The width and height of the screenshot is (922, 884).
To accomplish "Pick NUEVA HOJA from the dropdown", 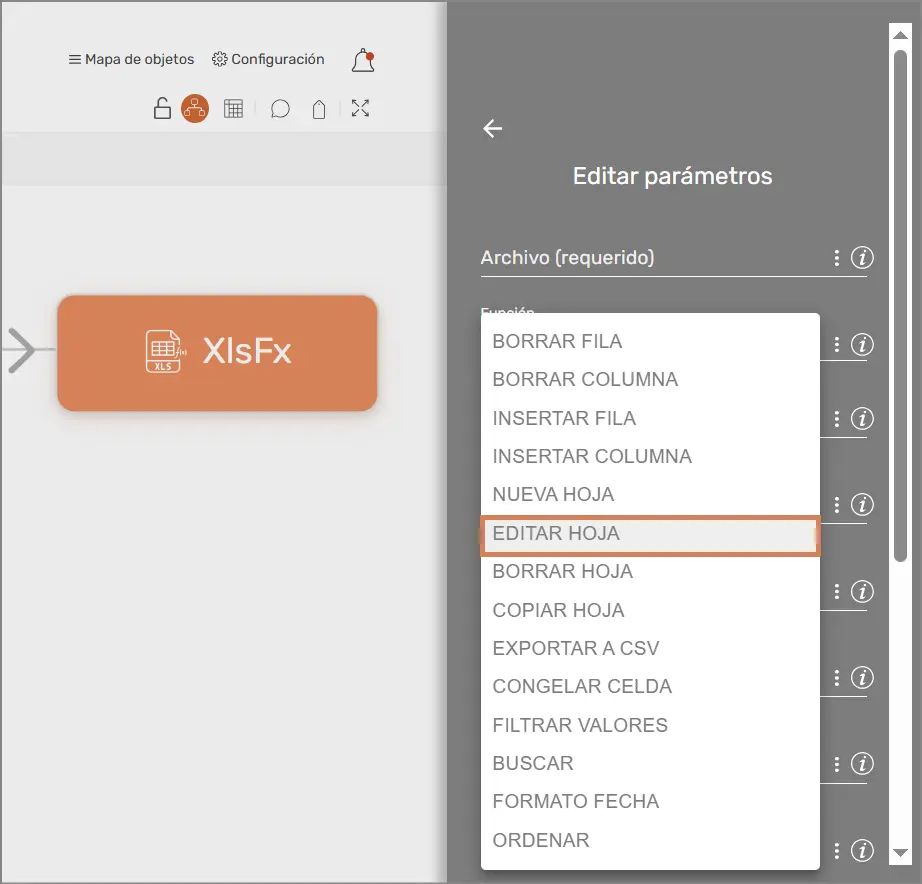I will pos(650,495).
